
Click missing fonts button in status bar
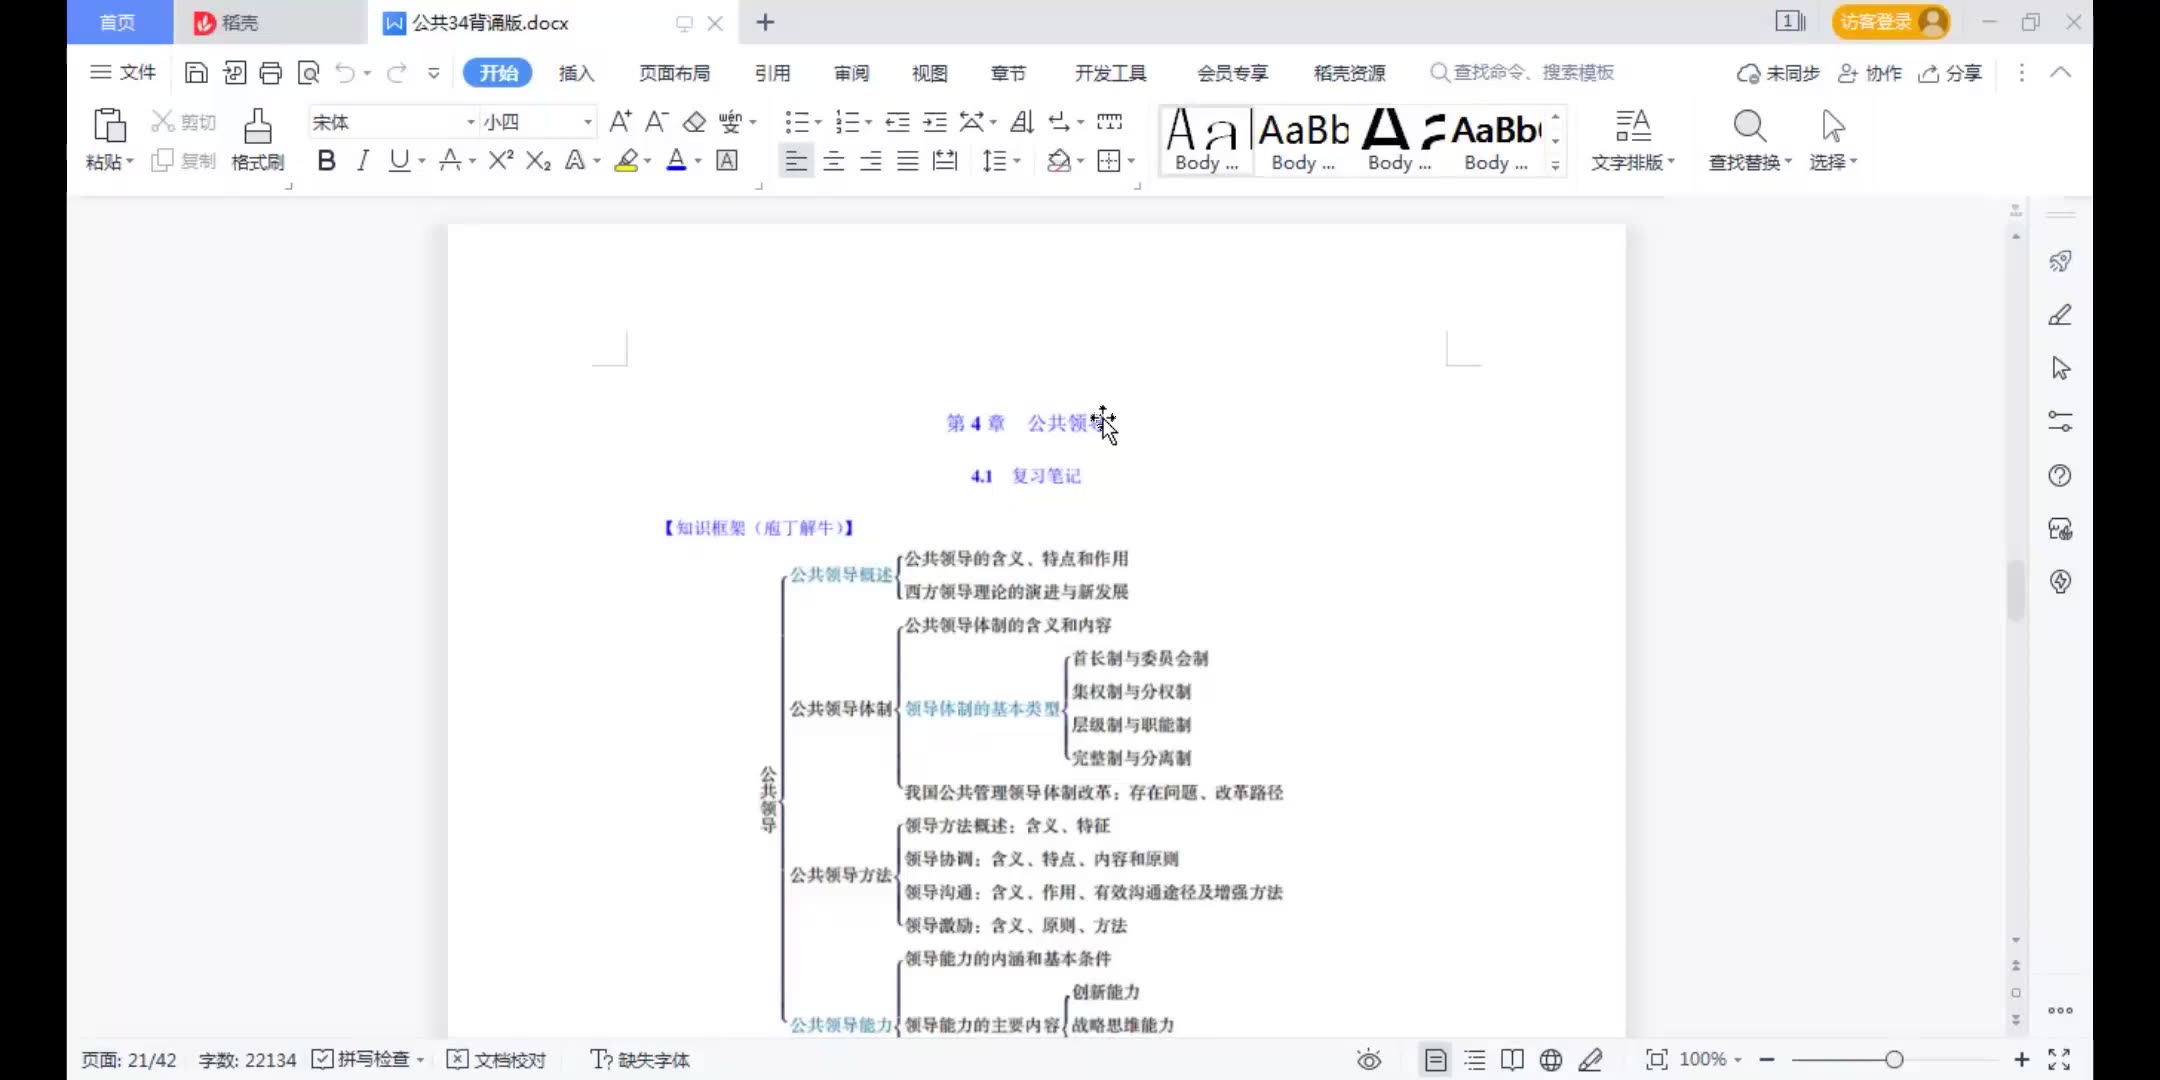640,1060
